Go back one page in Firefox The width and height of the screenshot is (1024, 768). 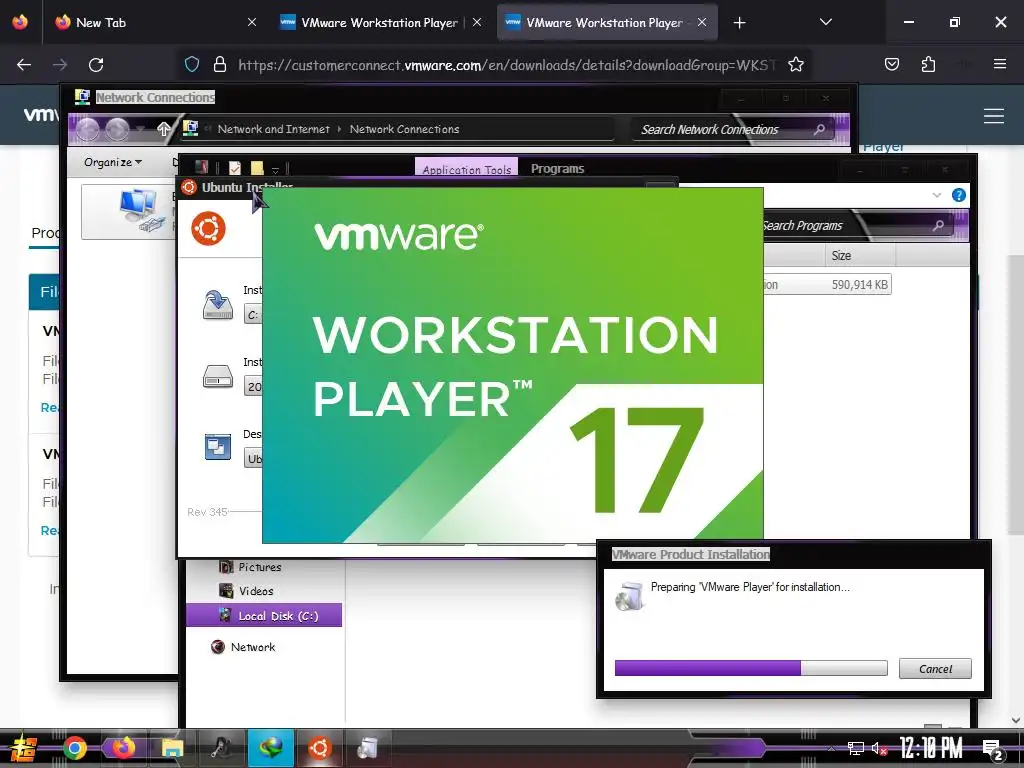24,65
